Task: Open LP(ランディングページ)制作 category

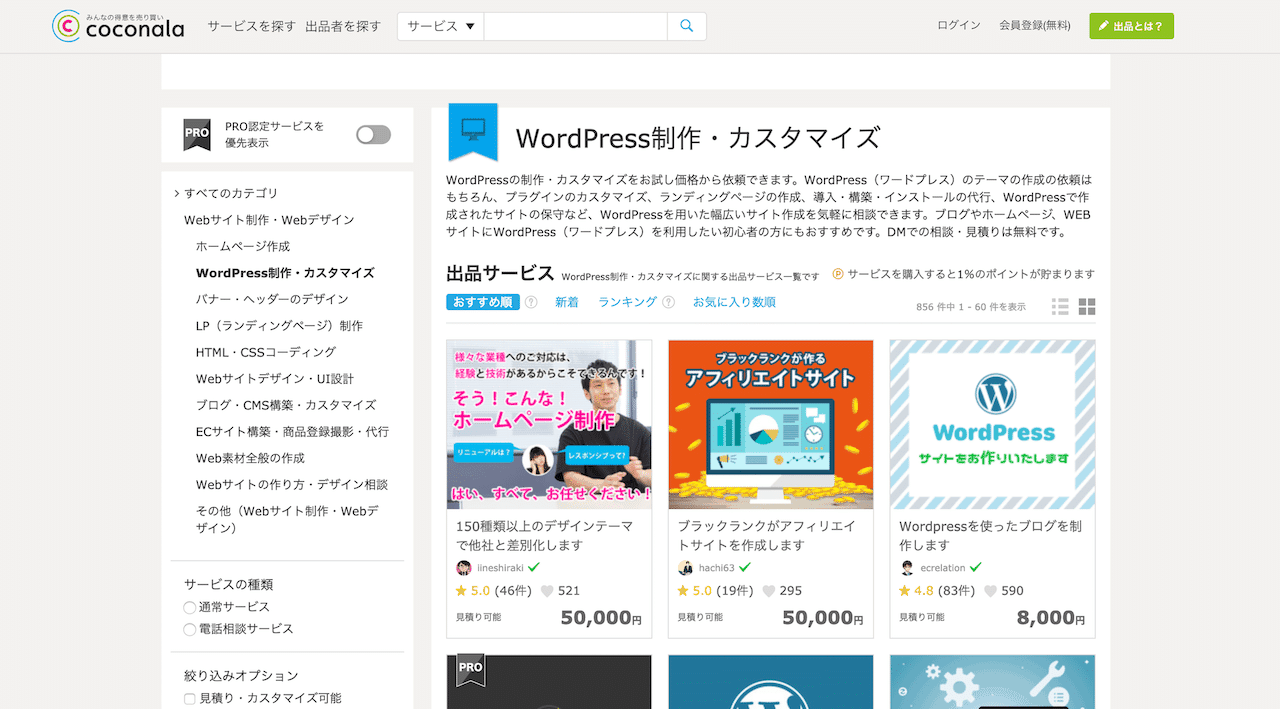Action: (279, 326)
